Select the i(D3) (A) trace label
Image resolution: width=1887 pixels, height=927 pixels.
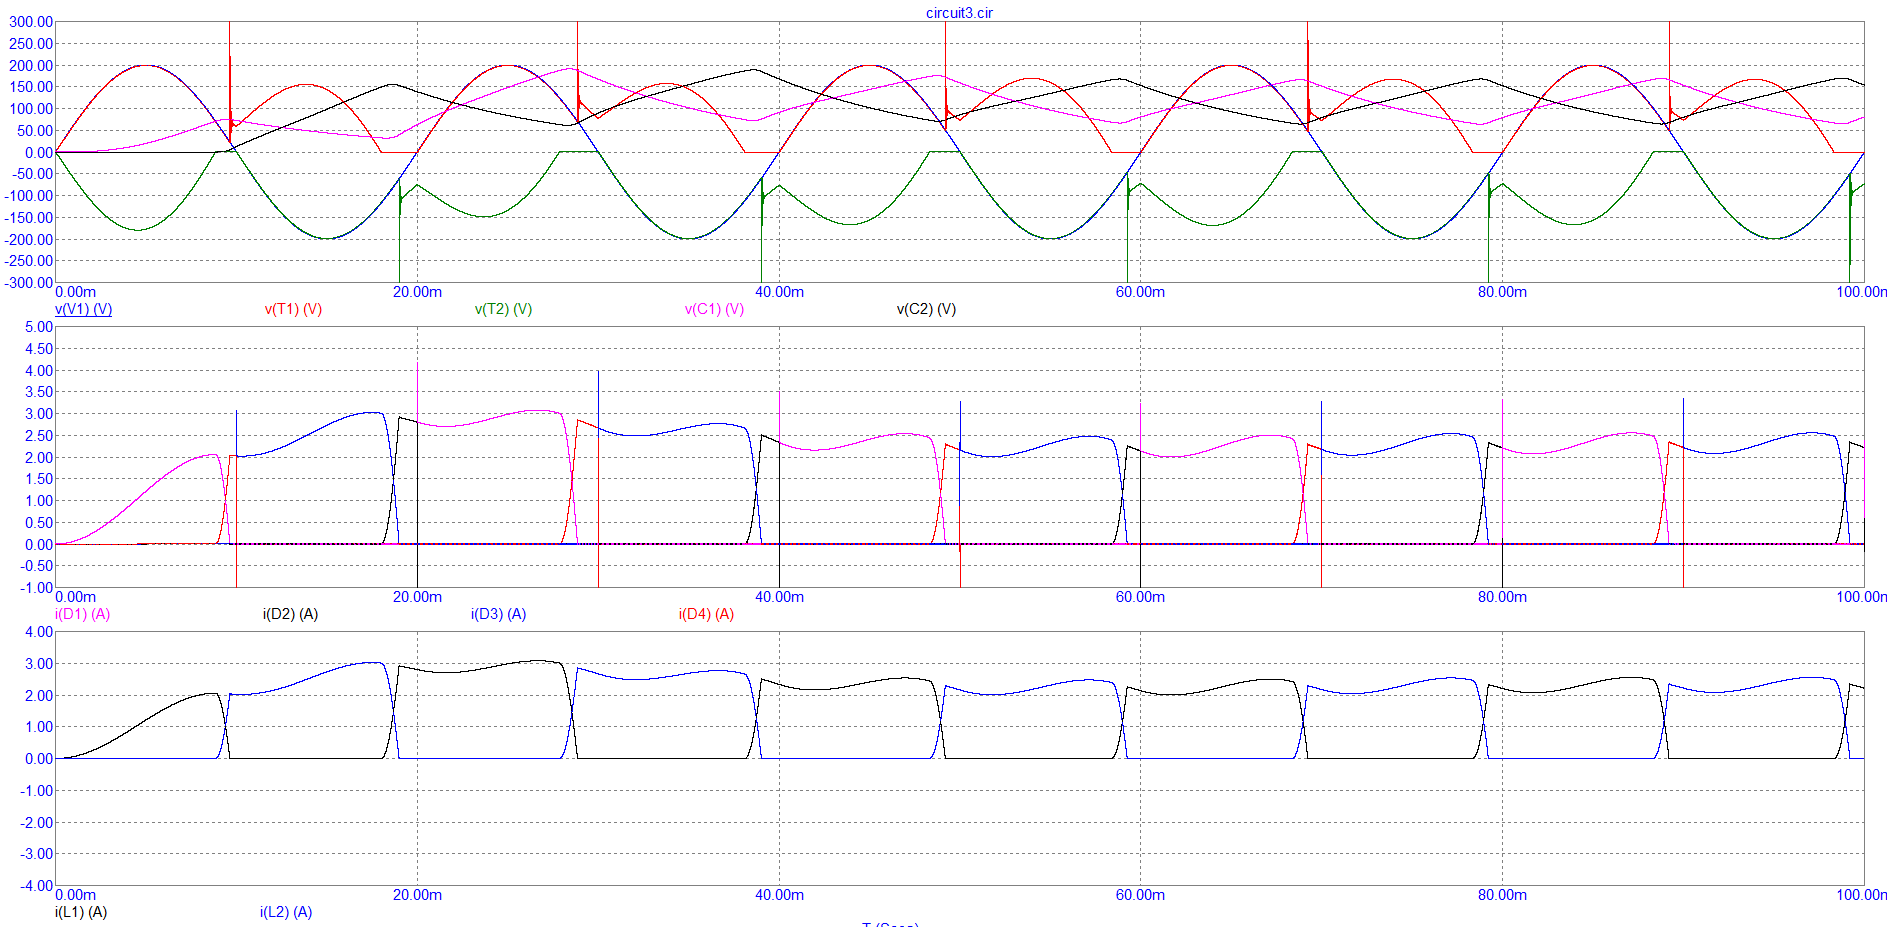[x=498, y=614]
